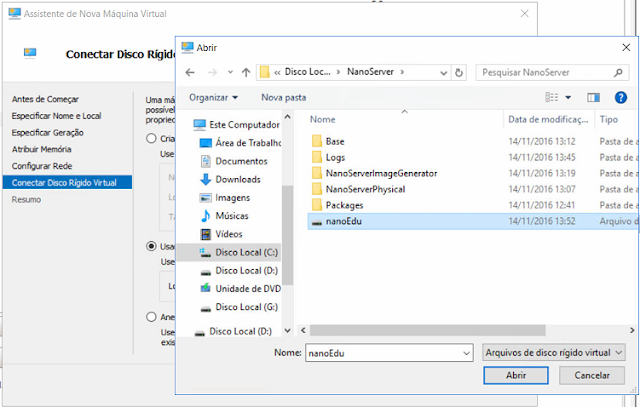Select NanoServerPhysical folder icon
The height and width of the screenshot is (407, 640).
(317, 189)
